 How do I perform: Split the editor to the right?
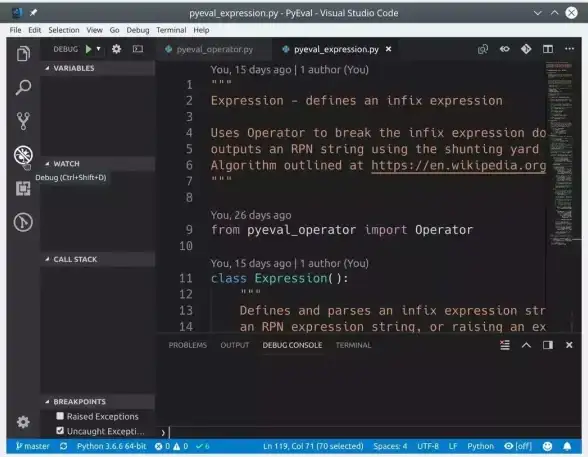(548, 49)
